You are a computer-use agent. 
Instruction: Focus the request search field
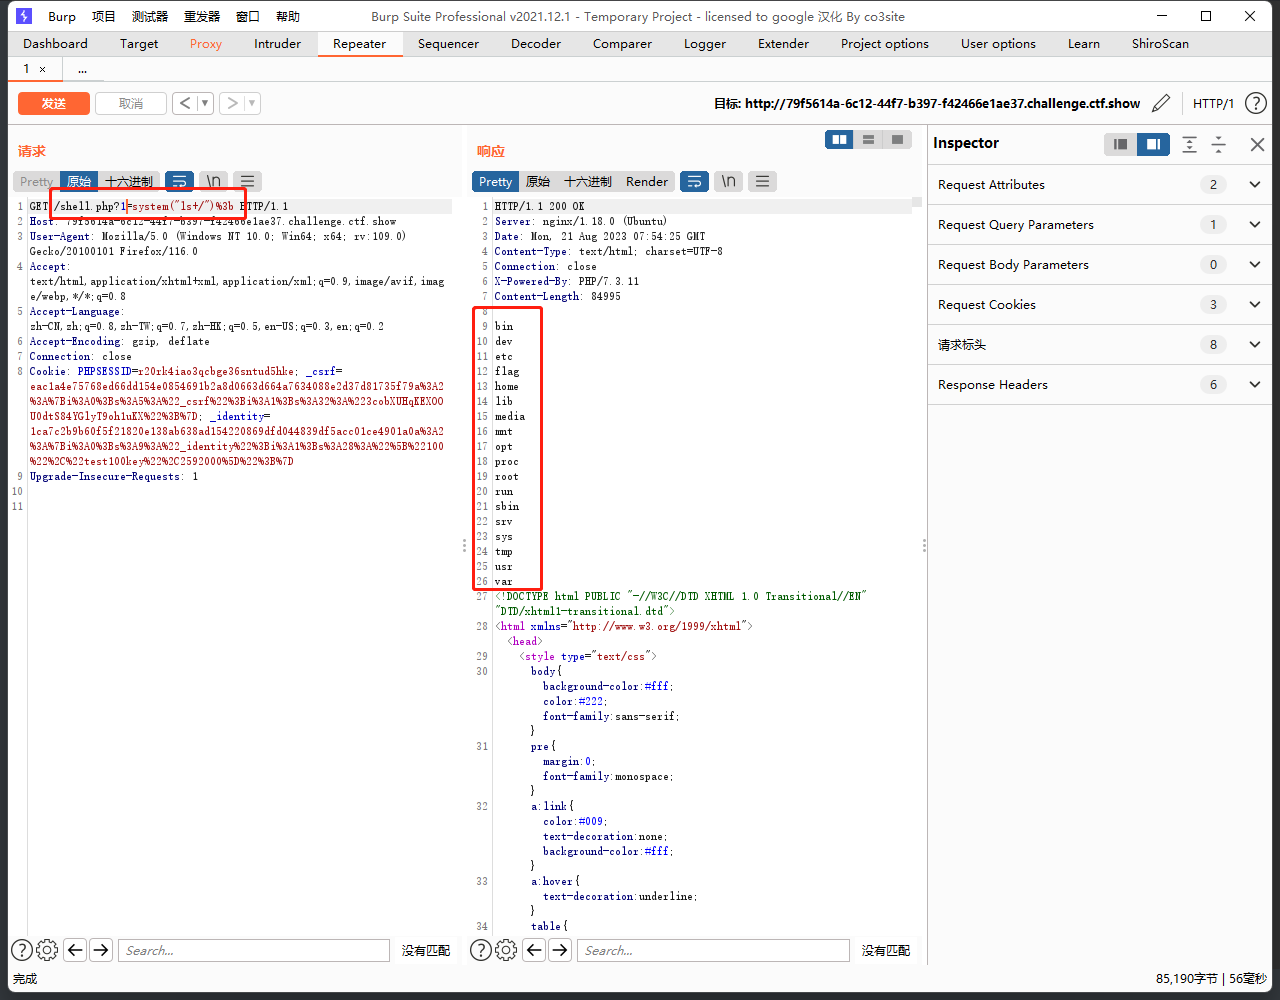[x=254, y=950]
